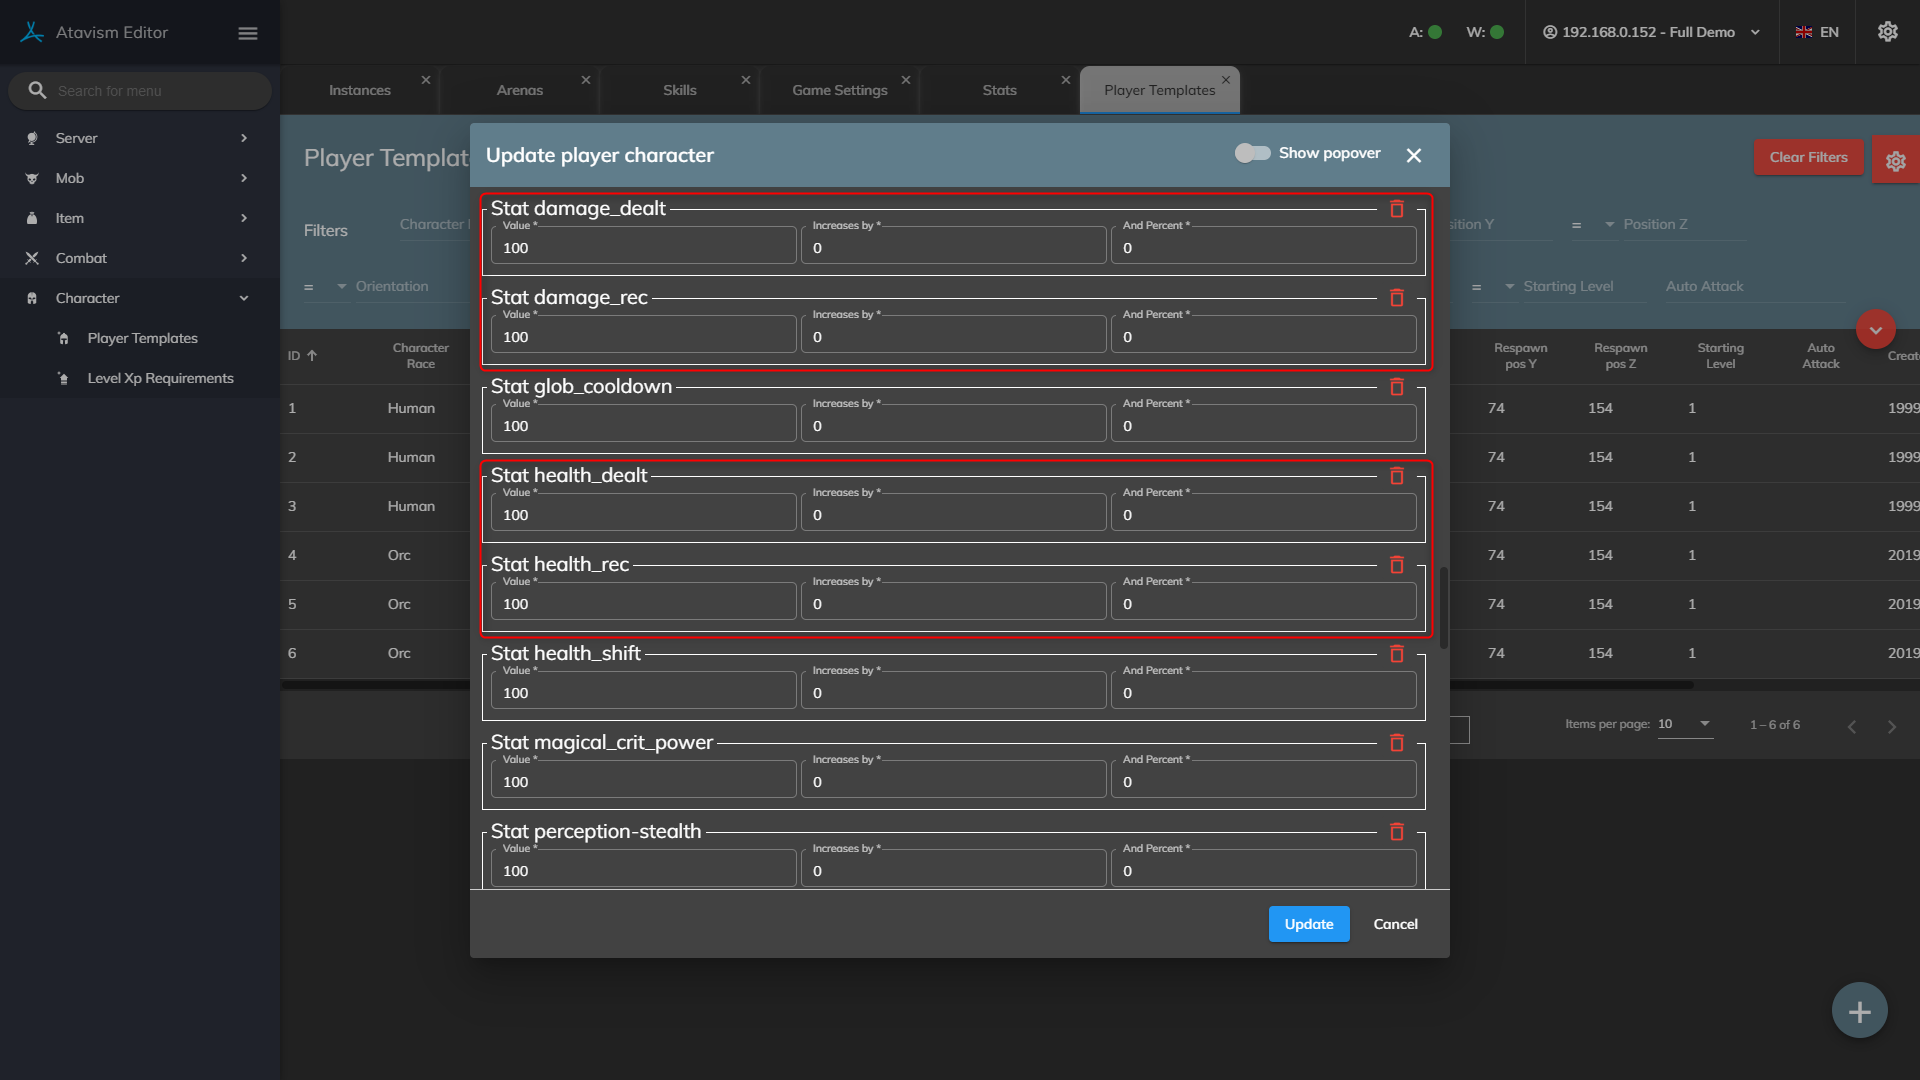Switch to the Game Settings tab
The height and width of the screenshot is (1080, 1920).
(x=839, y=90)
